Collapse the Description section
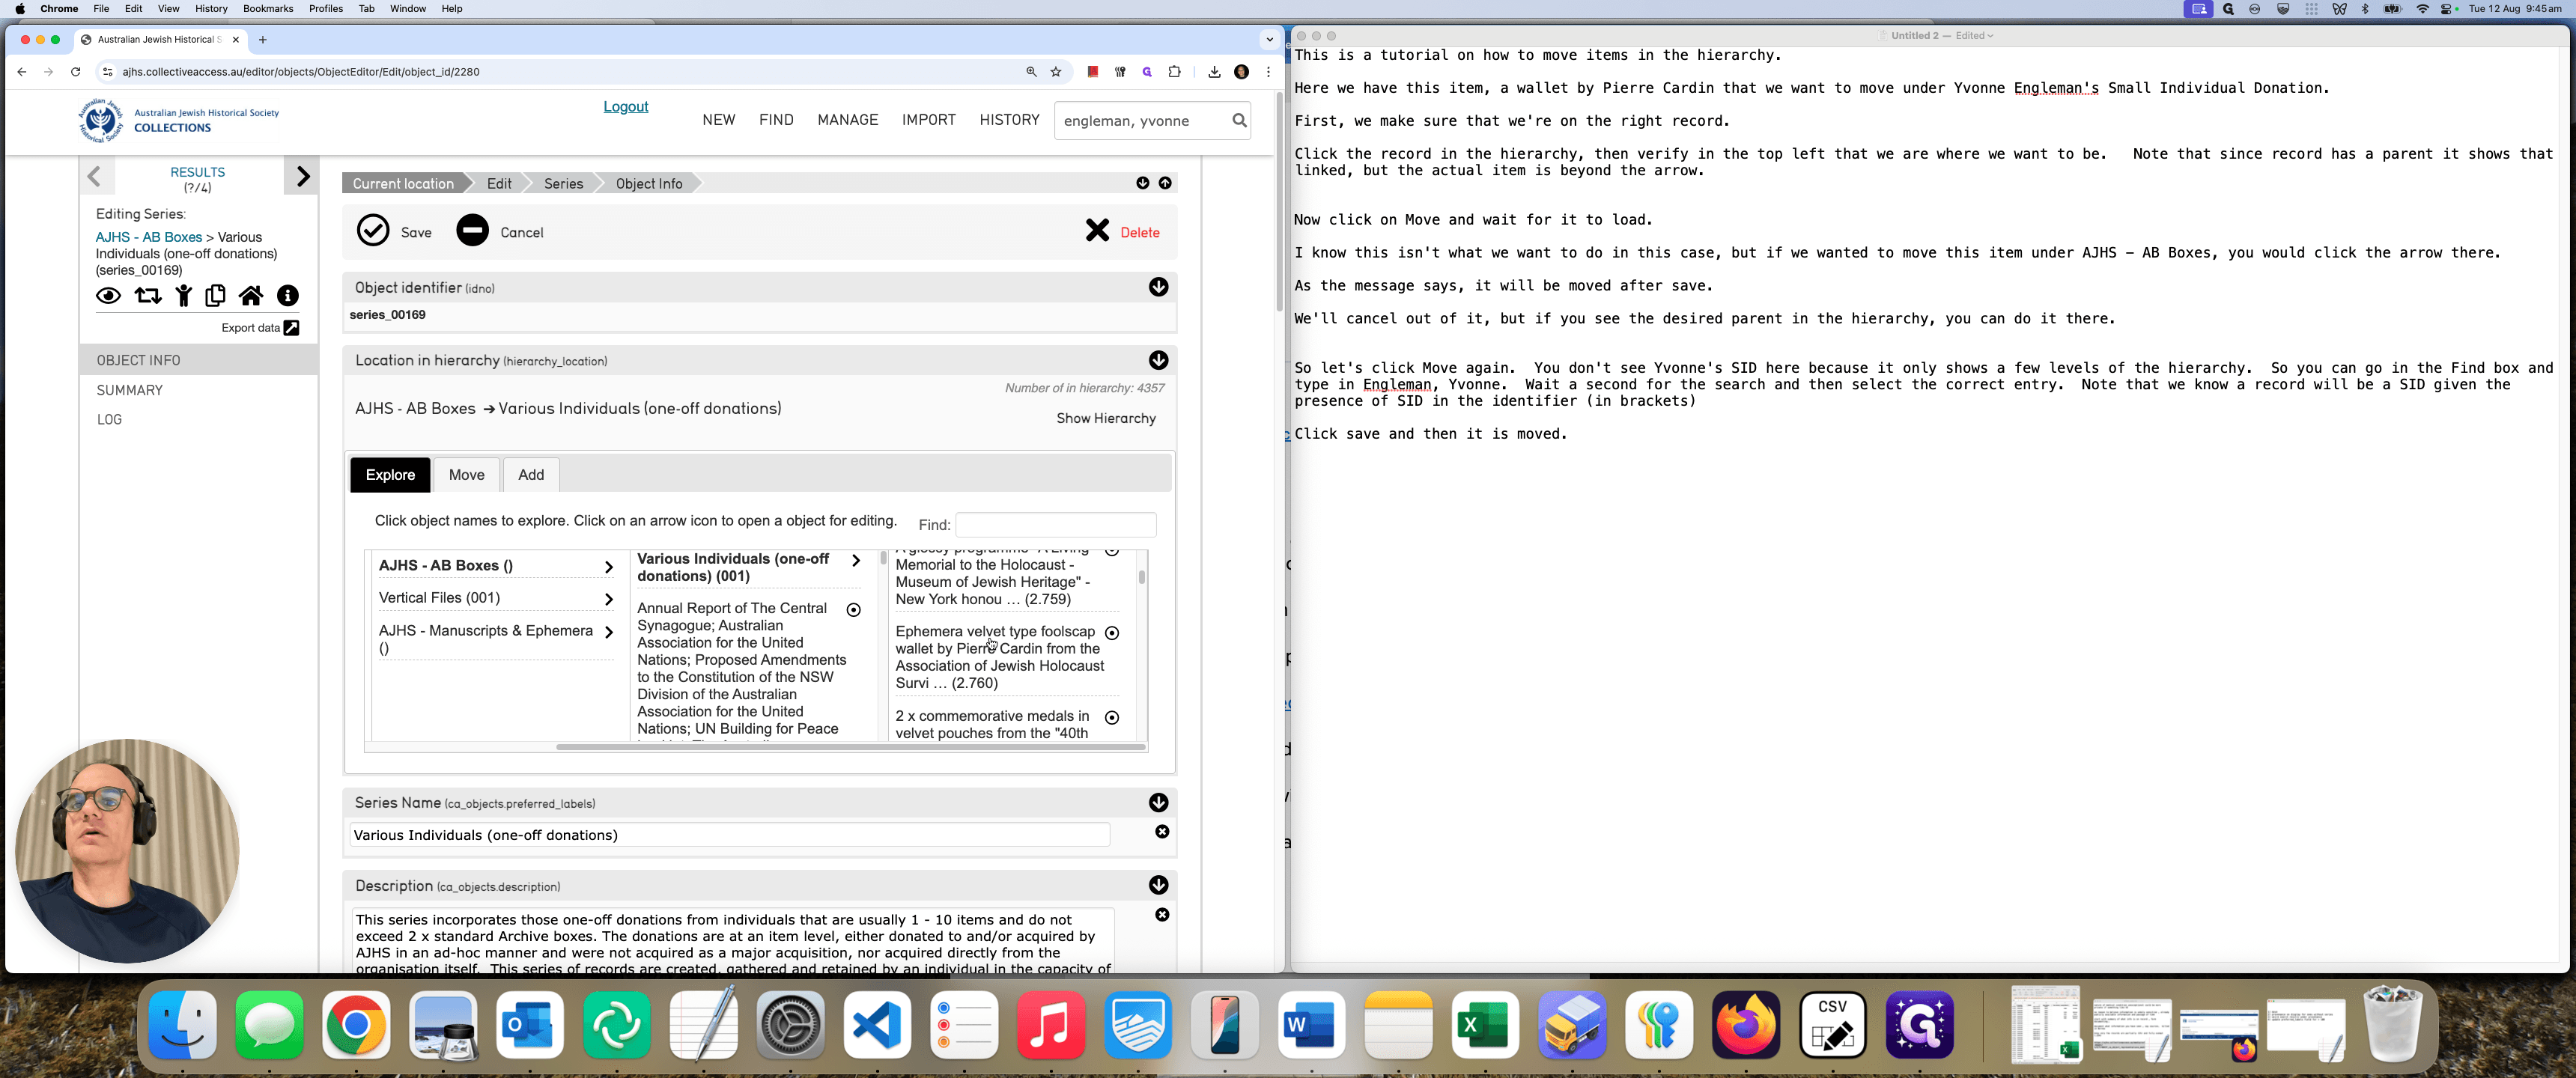This screenshot has width=2576, height=1078. 1158,885
